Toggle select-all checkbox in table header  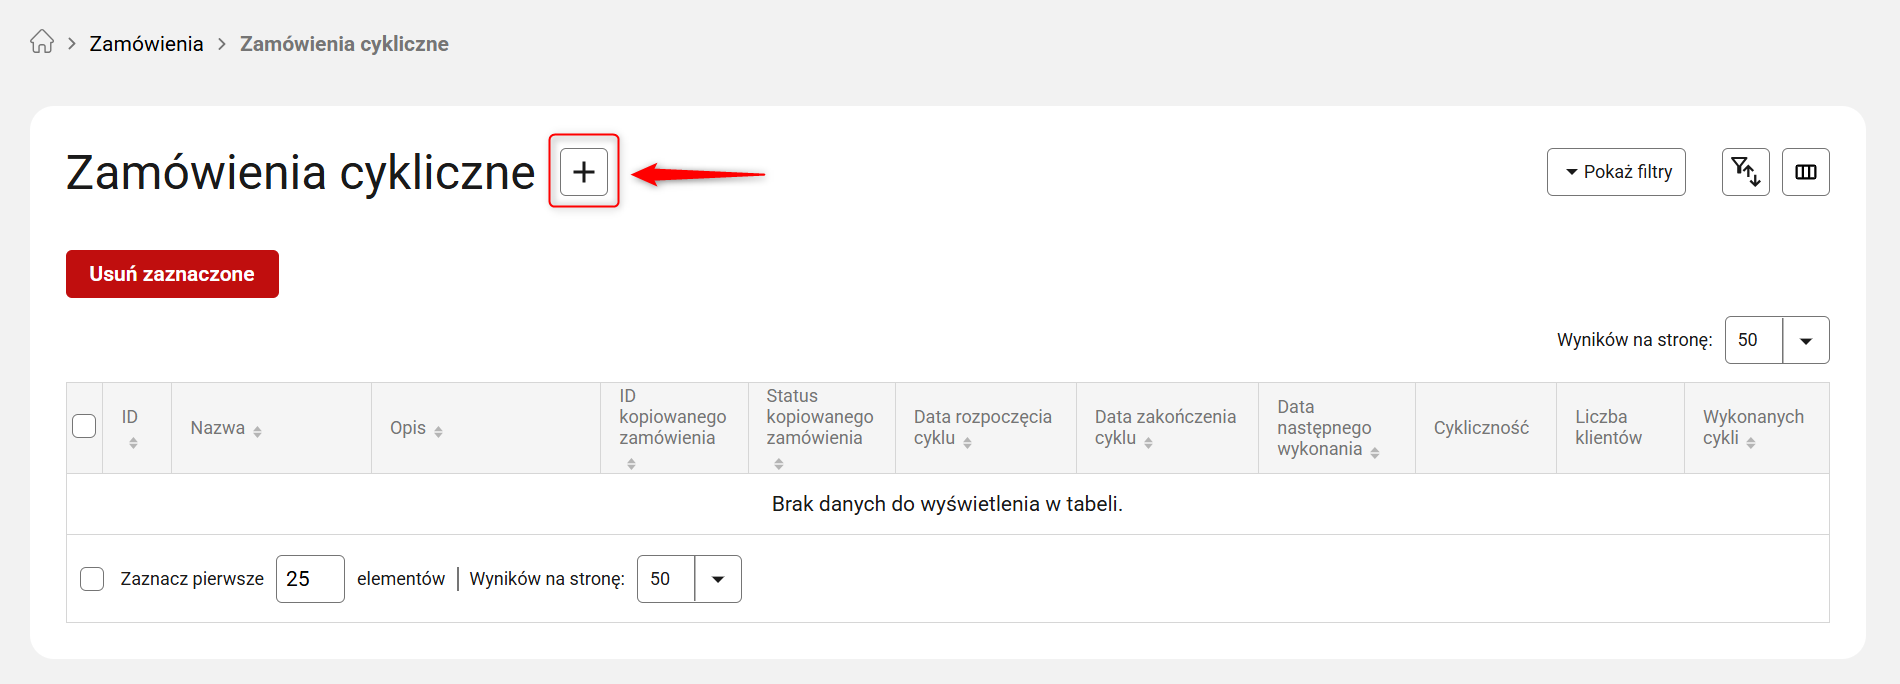tap(85, 426)
